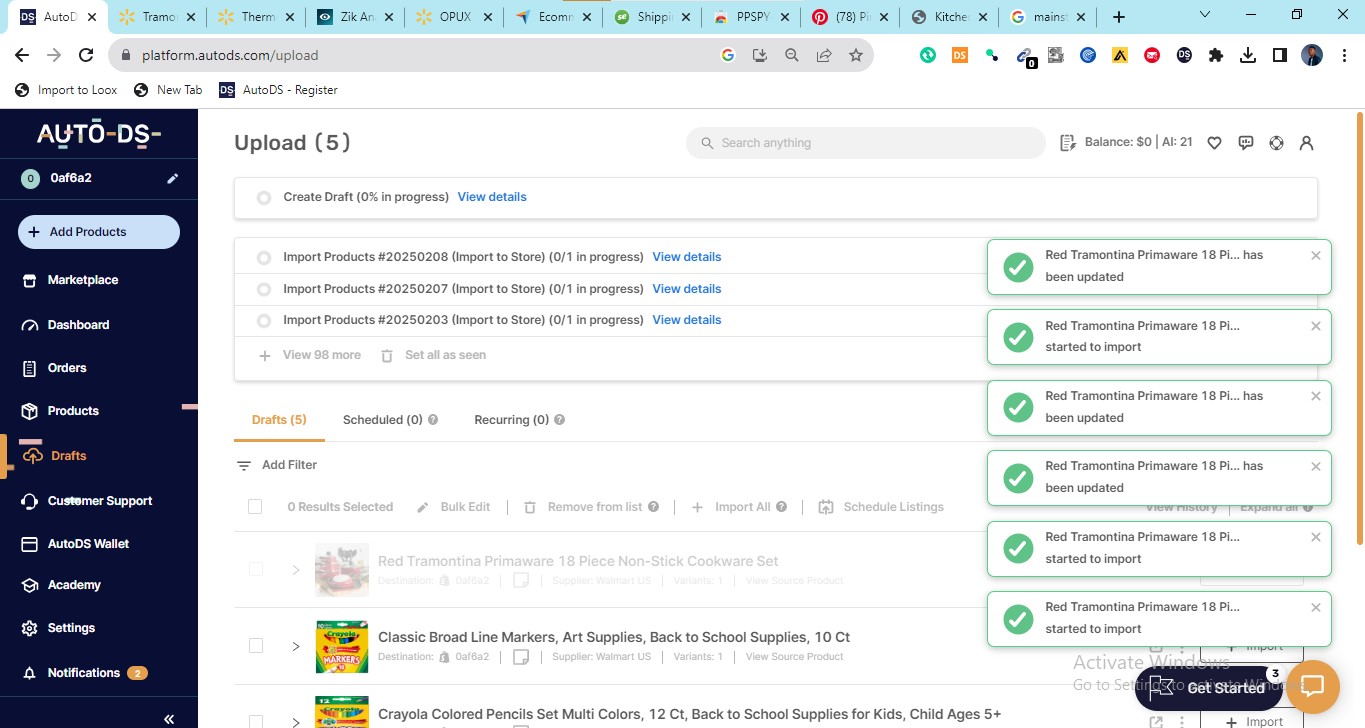This screenshot has width=1365, height=728.
Task: Tick checkbox for Red Tramontina cookware draft
Action: point(256,569)
